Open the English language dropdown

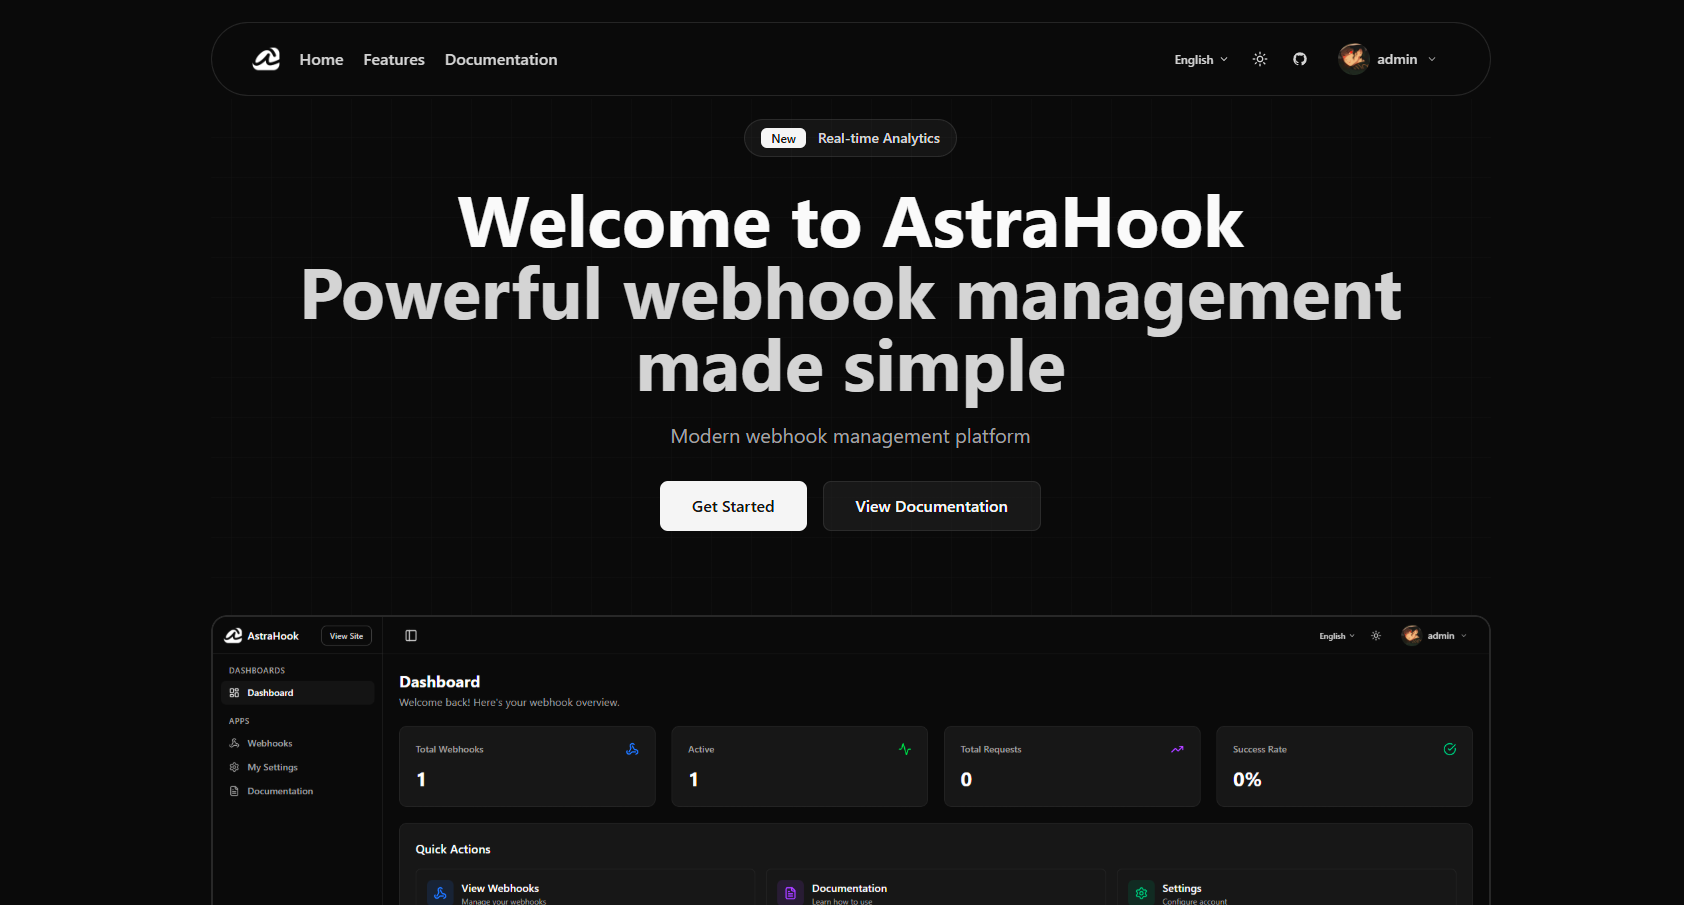1199,59
